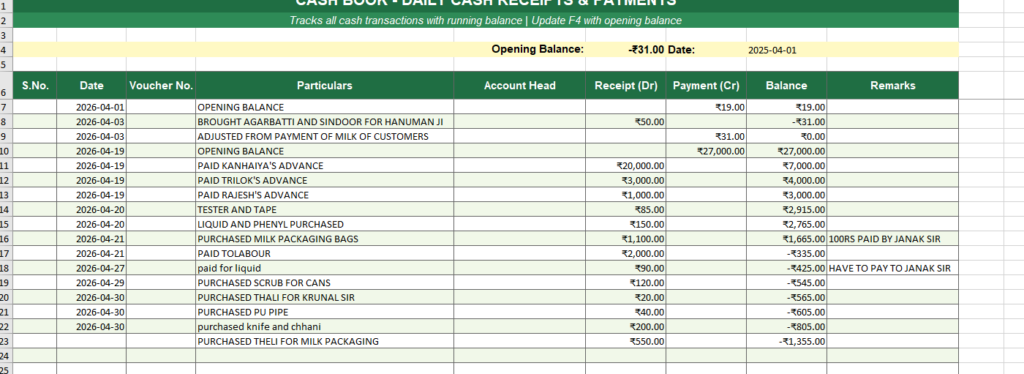Click the Balance column header cell

click(x=786, y=86)
